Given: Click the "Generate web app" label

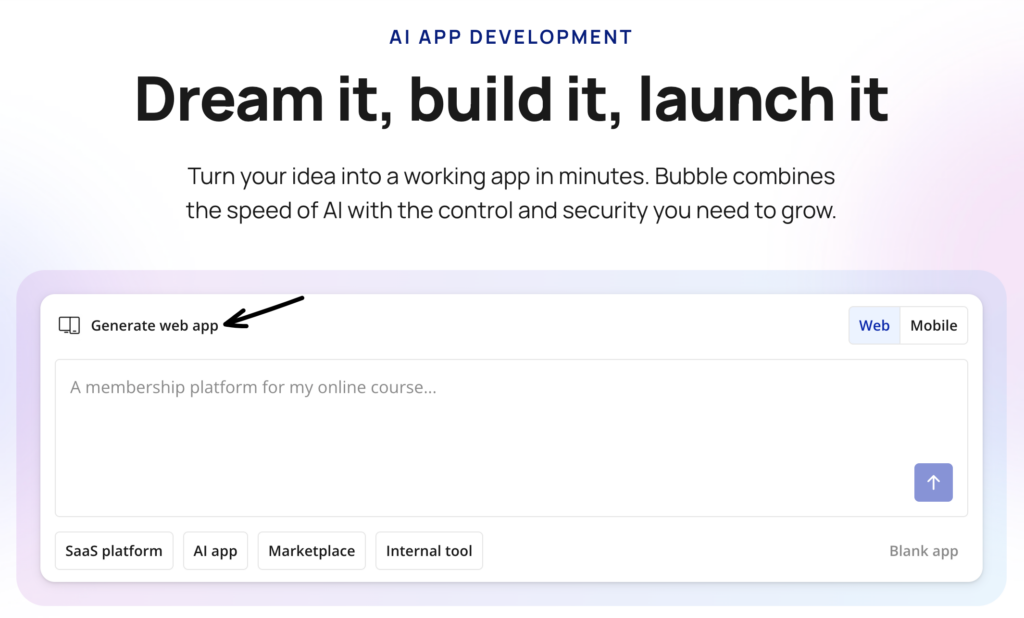Looking at the screenshot, I should click(155, 325).
